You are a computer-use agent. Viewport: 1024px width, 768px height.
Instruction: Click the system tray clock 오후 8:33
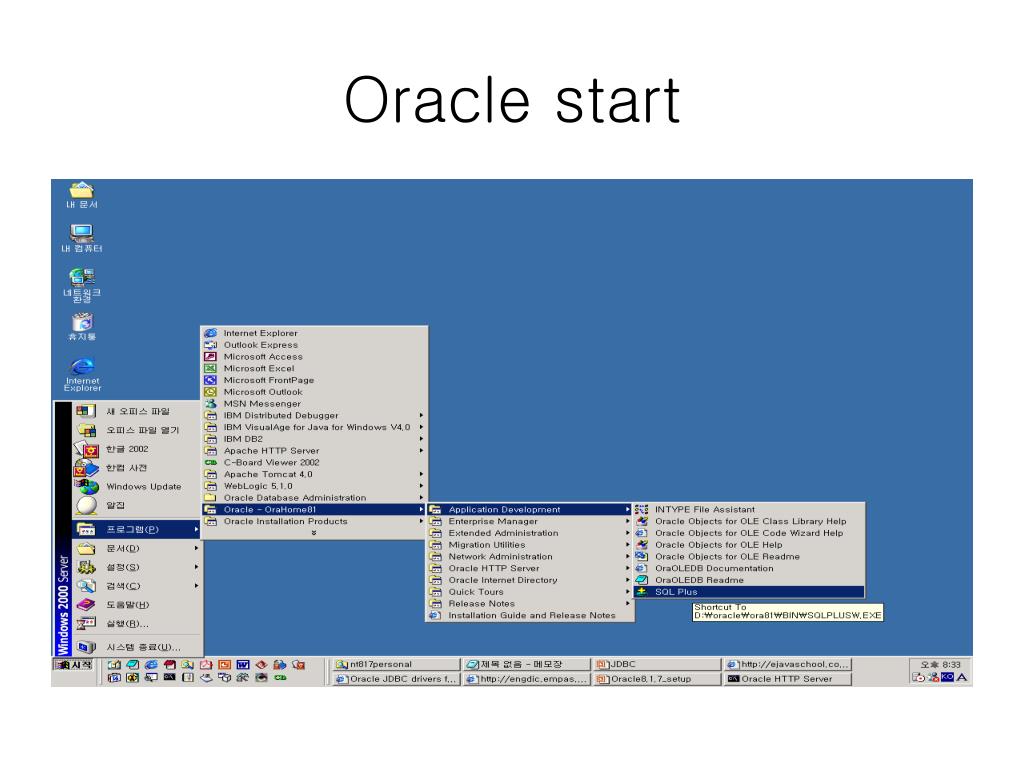940,664
